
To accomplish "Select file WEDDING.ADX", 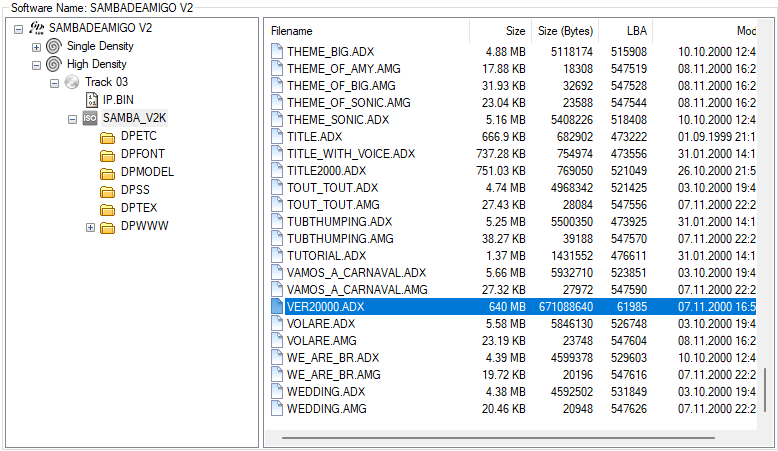I will 325,391.
